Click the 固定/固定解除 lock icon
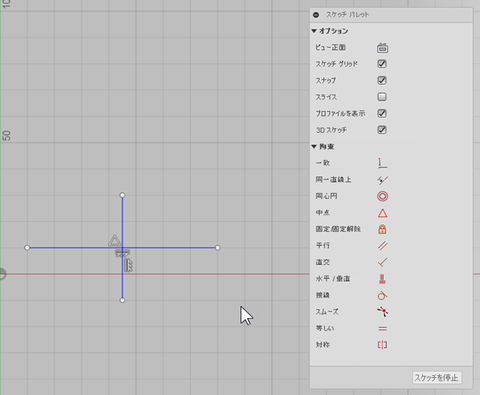This screenshot has width=480, height=395. click(382, 229)
